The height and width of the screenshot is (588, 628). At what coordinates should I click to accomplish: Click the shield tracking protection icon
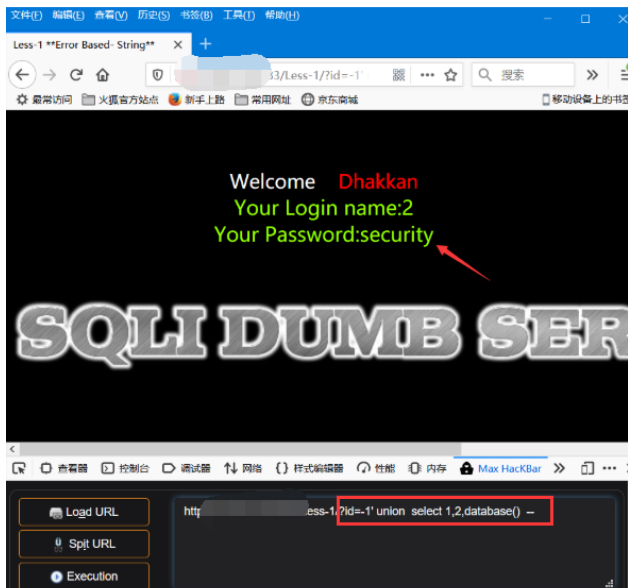pyautogui.click(x=158, y=75)
